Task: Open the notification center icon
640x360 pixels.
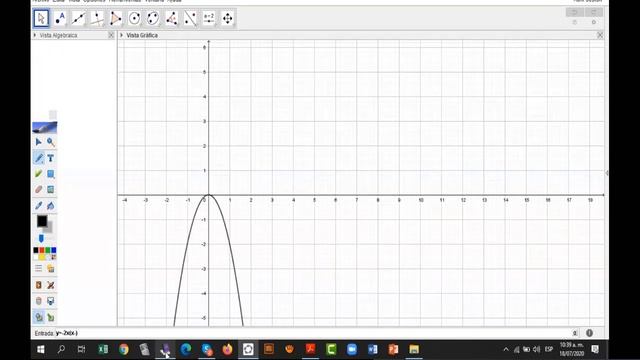Action: 596,349
